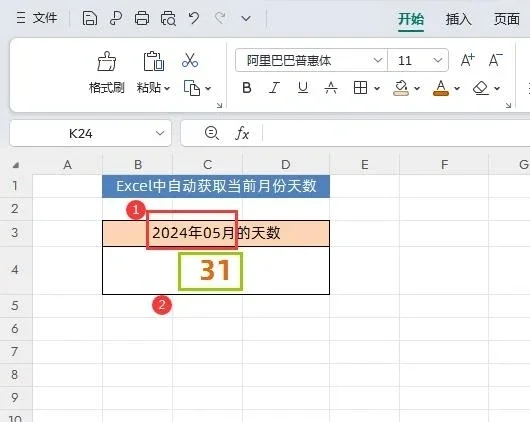
Task: Select column E header
Action: (365, 165)
